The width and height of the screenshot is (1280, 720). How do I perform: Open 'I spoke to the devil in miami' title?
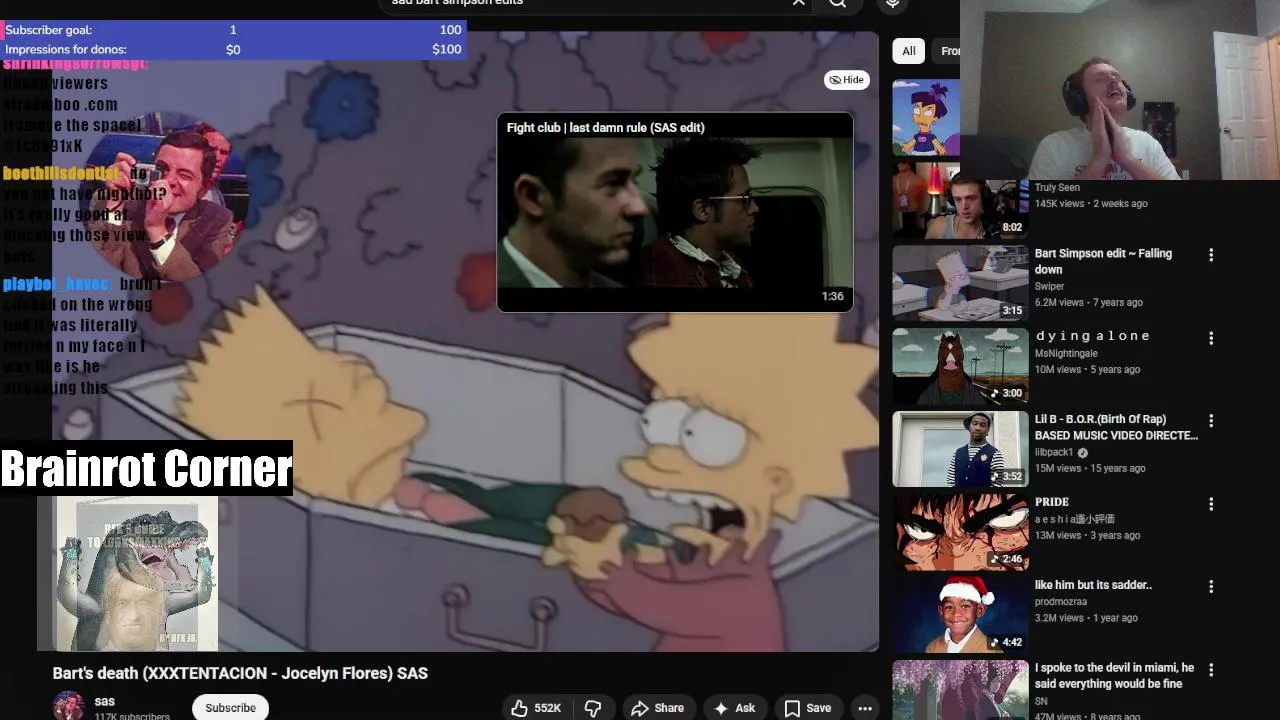(1114, 676)
